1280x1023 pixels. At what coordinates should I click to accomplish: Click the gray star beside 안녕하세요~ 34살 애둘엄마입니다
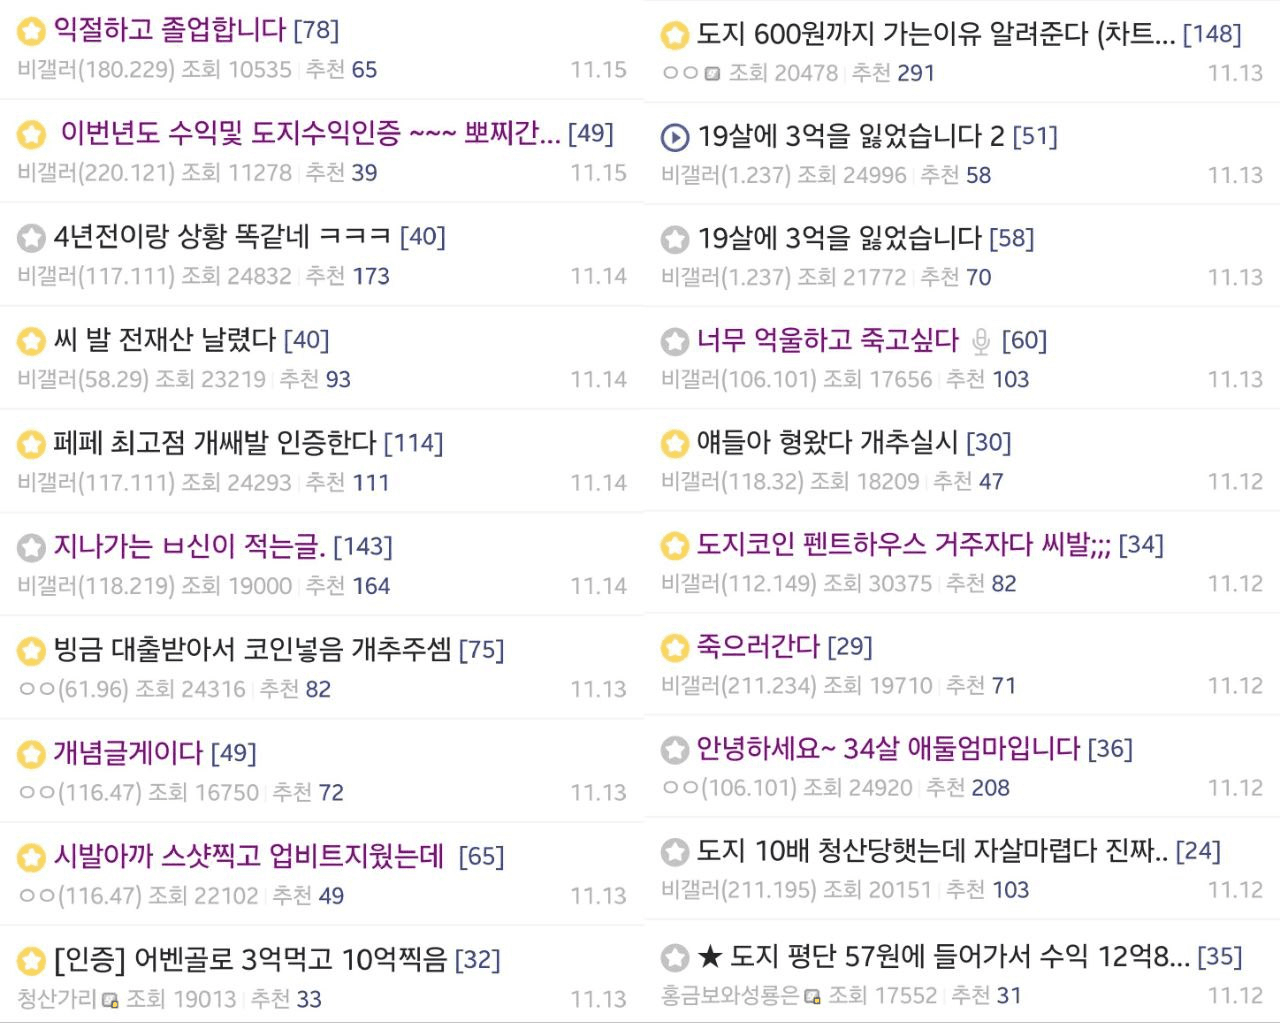(x=675, y=750)
